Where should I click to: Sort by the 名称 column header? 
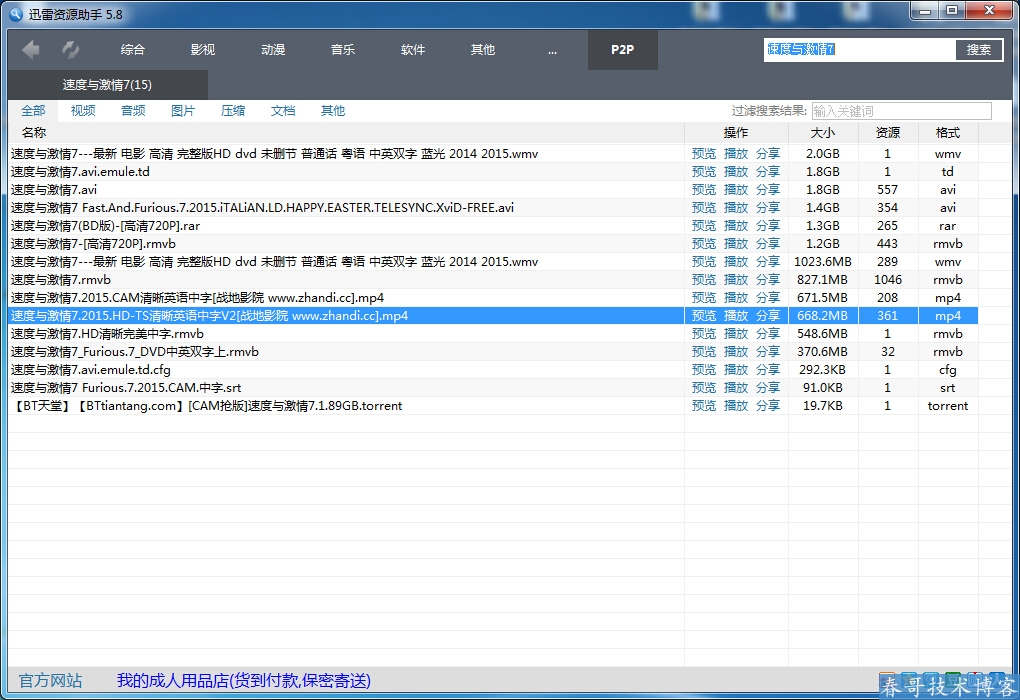click(x=34, y=133)
